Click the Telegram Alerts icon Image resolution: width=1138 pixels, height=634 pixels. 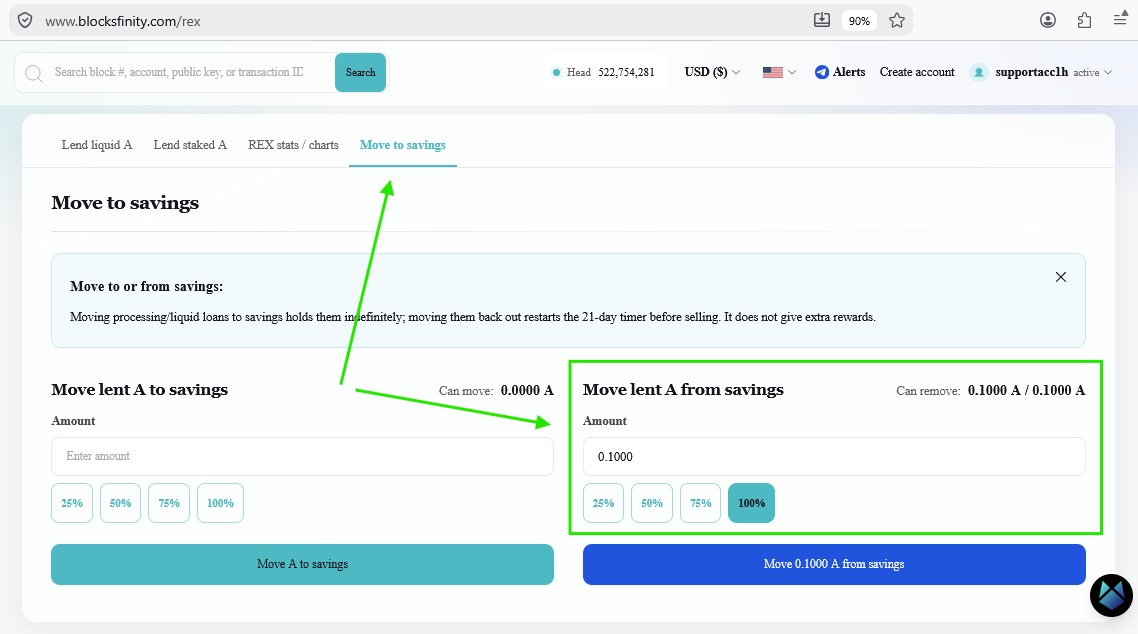(x=822, y=72)
